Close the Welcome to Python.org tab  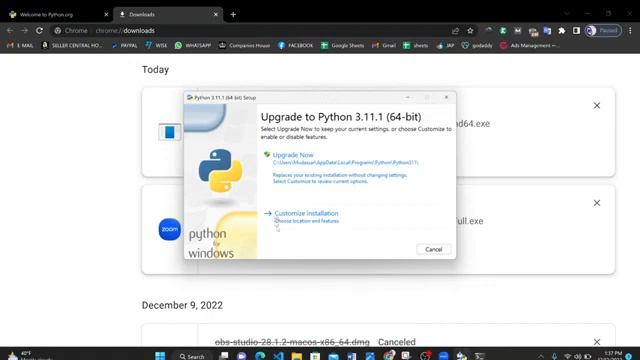pos(106,14)
